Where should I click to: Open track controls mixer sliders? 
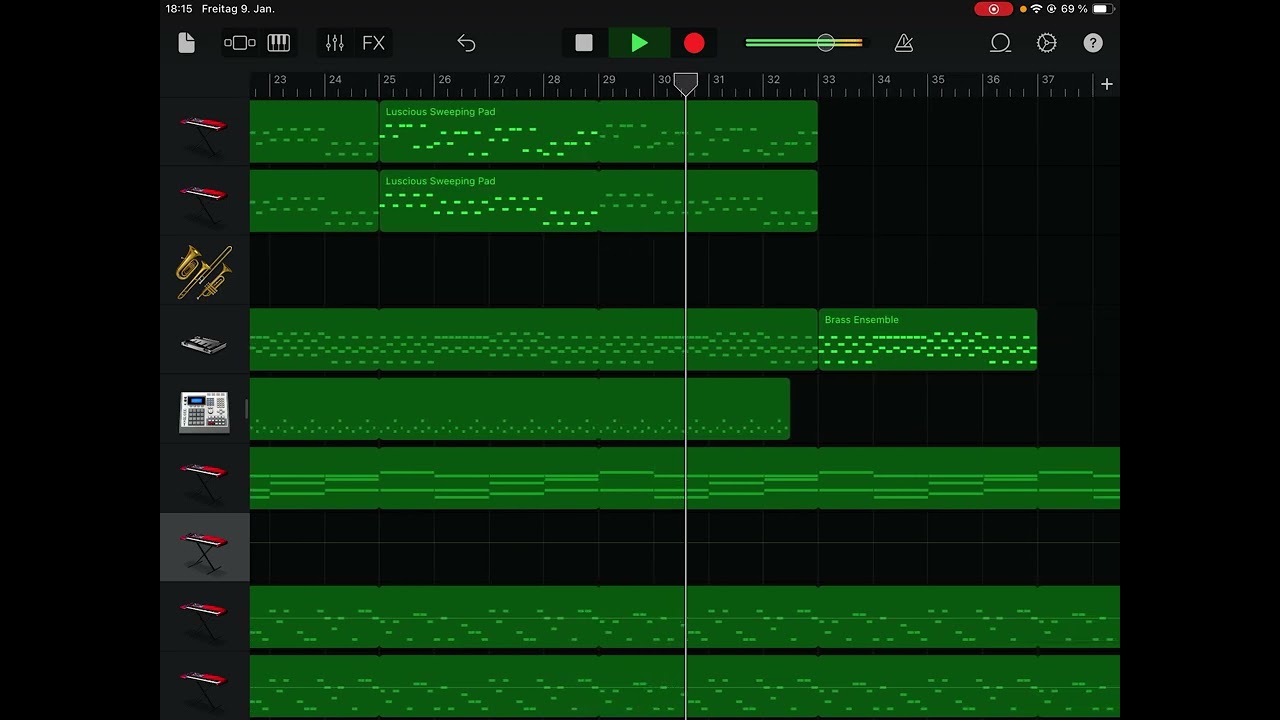coord(335,43)
